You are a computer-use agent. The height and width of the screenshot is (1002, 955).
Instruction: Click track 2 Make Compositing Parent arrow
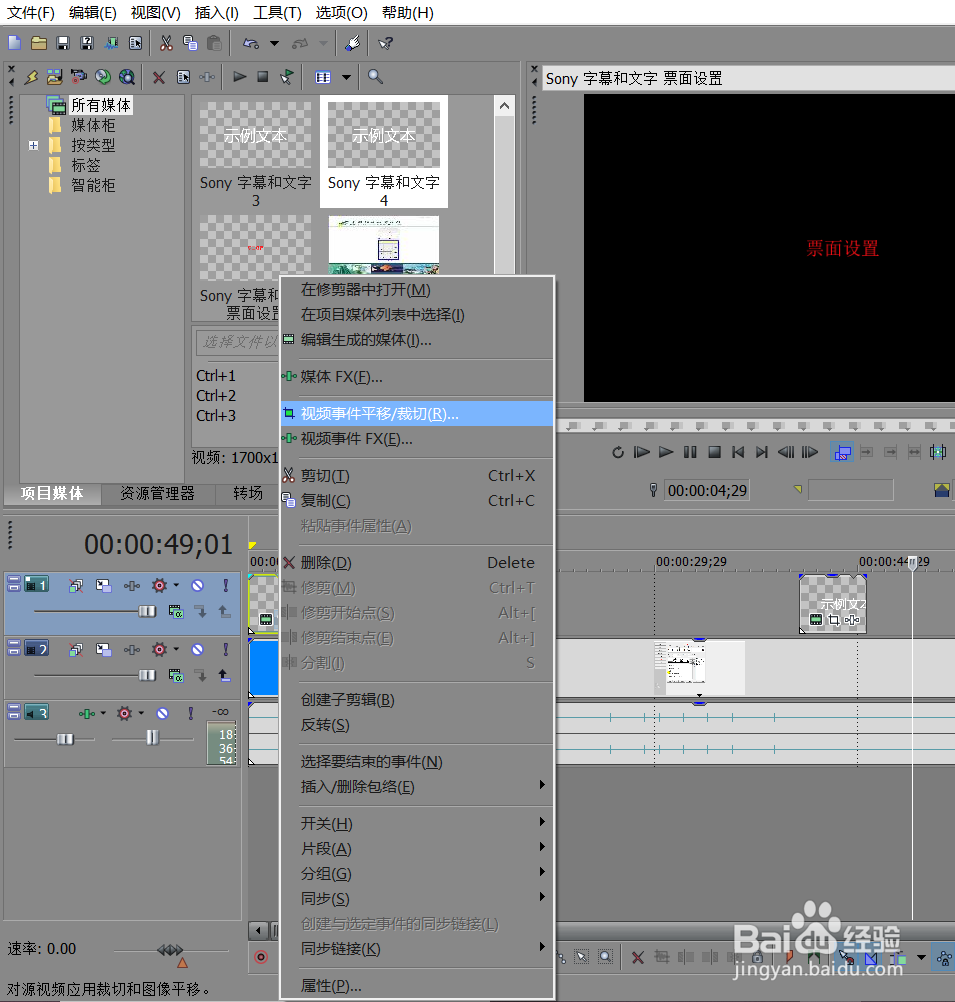(x=224, y=675)
